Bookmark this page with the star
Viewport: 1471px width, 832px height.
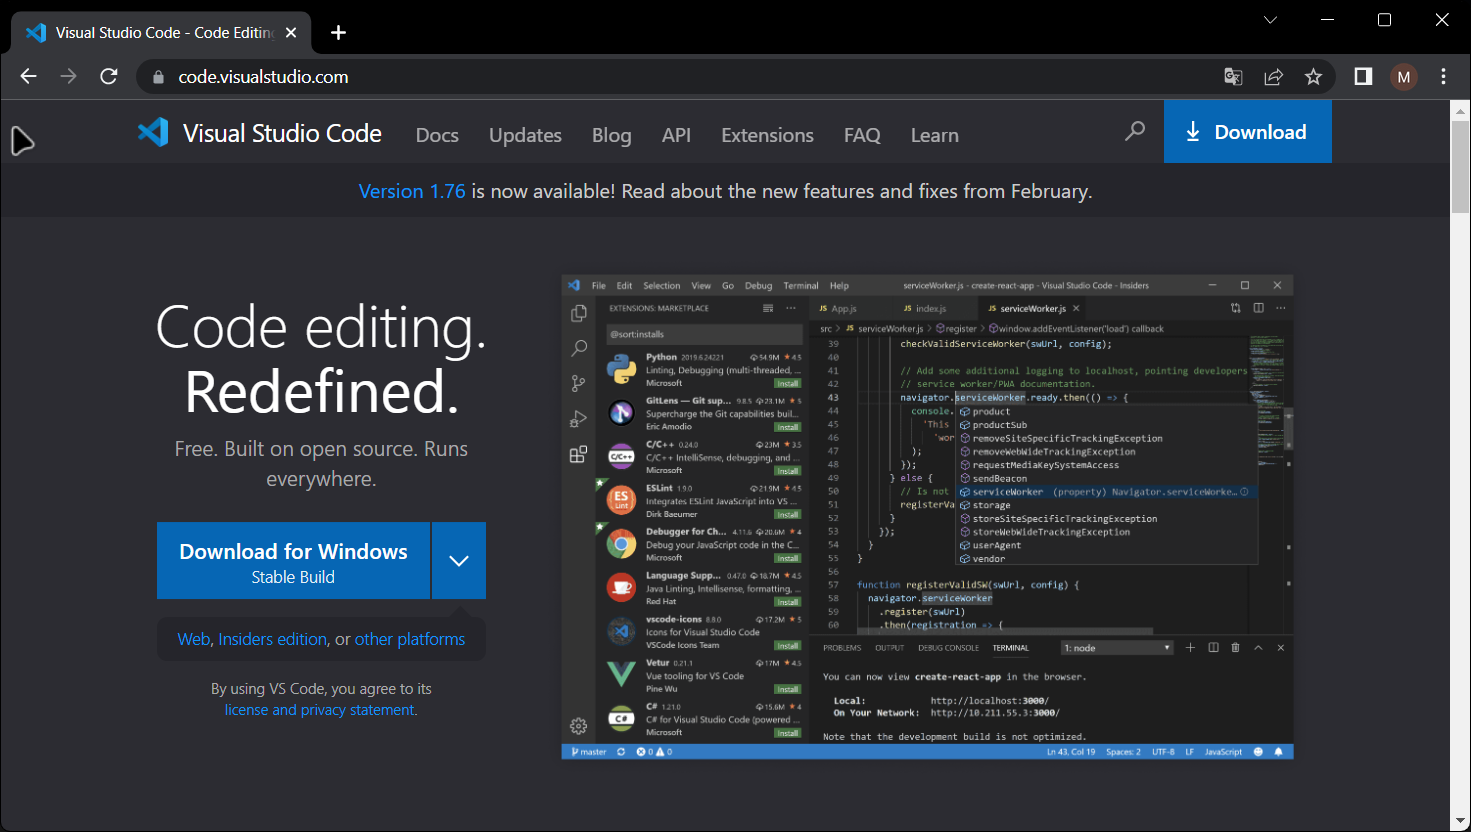(x=1313, y=77)
